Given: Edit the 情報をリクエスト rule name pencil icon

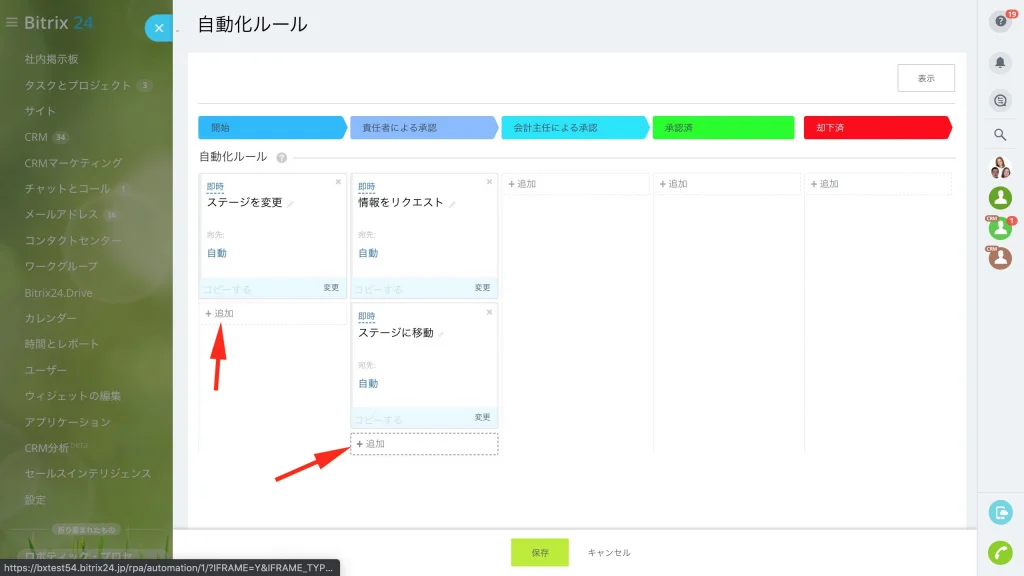Looking at the screenshot, I should [x=452, y=204].
